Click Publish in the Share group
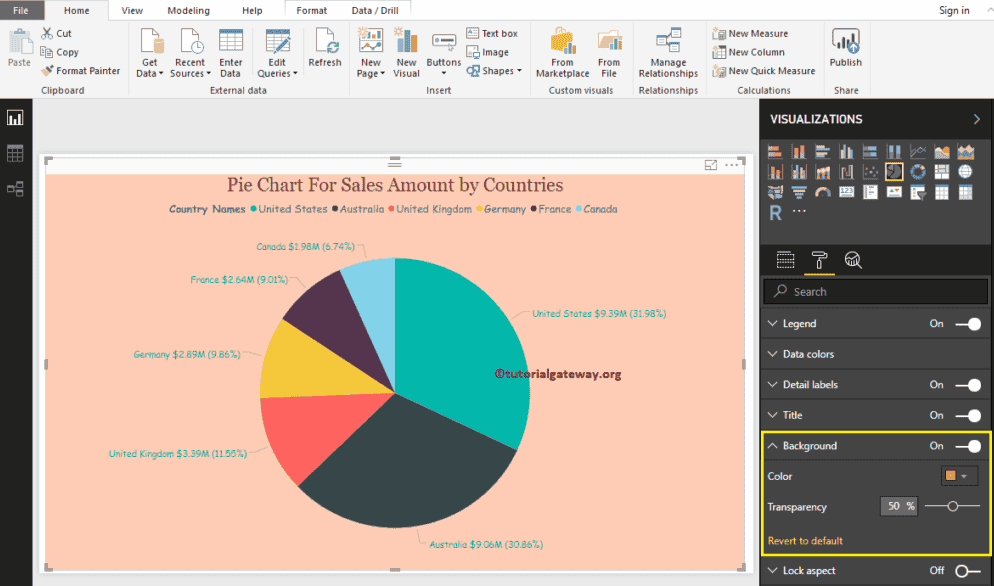Viewport: 994px width, 586px height. click(846, 48)
